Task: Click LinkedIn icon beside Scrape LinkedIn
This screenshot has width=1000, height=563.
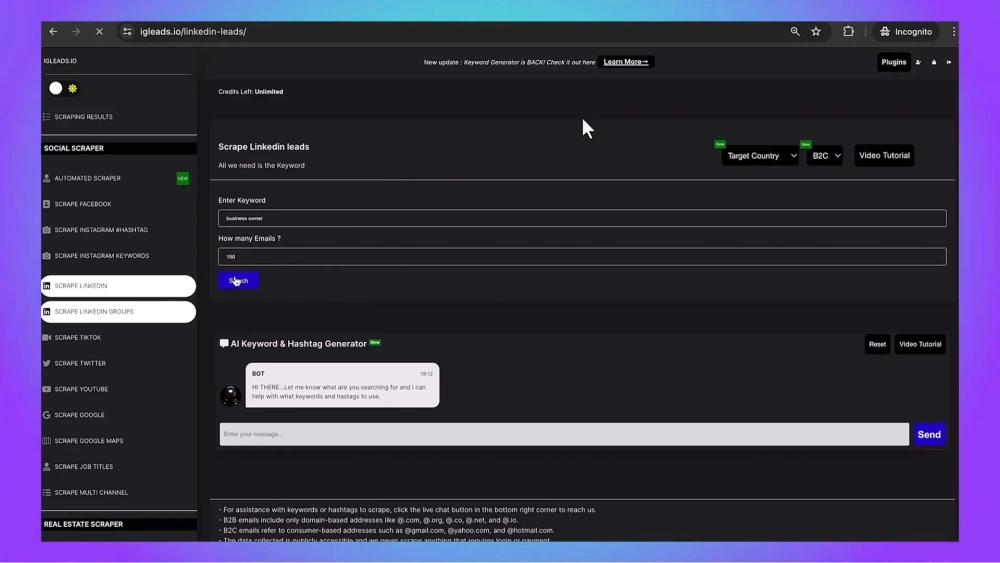Action: pyautogui.click(x=47, y=286)
